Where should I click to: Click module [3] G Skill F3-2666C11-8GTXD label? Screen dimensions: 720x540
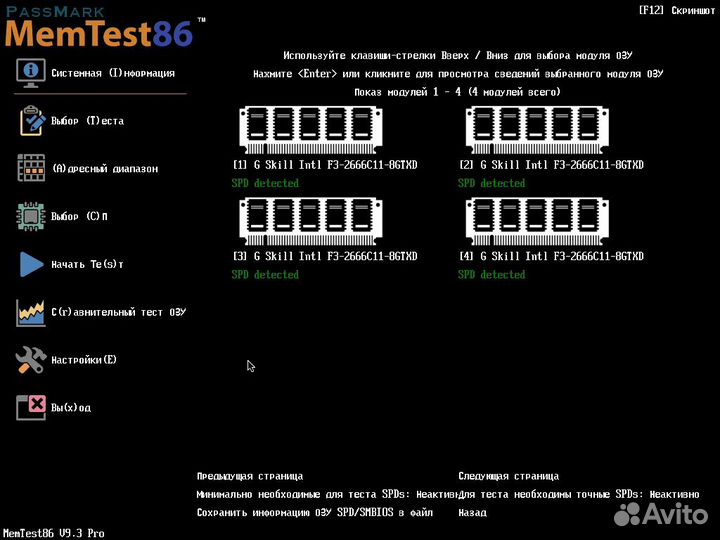325,256
